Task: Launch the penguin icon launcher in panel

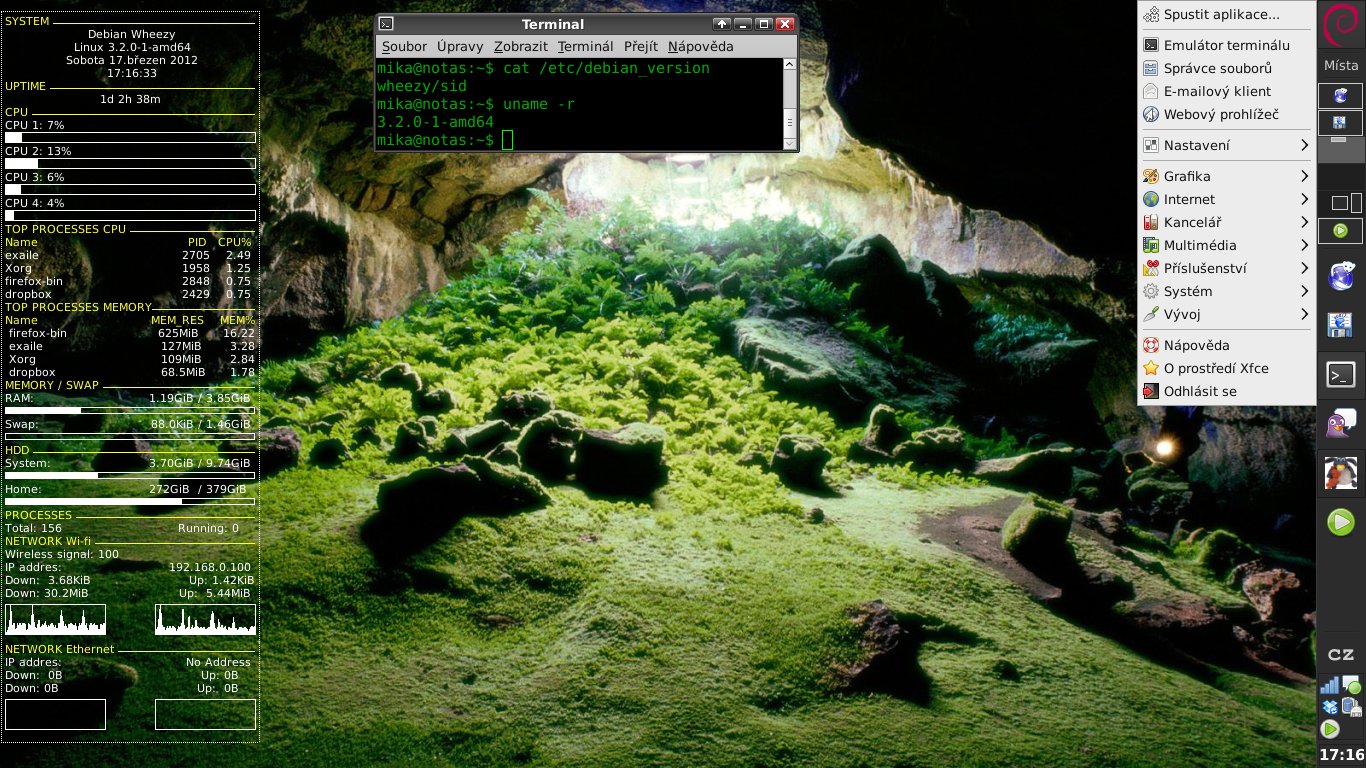Action: pyautogui.click(x=1341, y=472)
